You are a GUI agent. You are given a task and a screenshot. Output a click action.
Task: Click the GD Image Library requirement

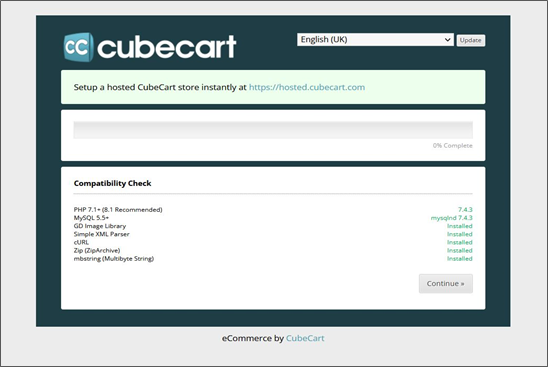(100, 226)
